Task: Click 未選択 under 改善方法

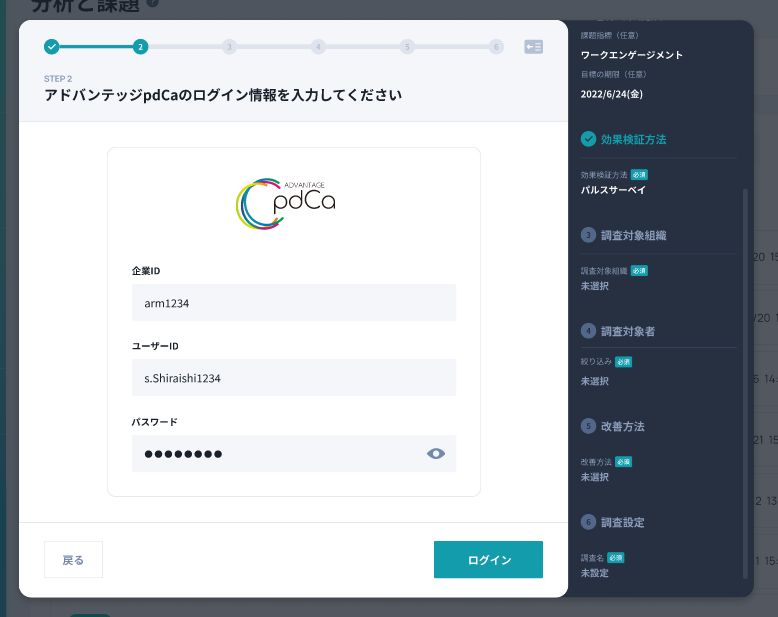Action: (594, 477)
